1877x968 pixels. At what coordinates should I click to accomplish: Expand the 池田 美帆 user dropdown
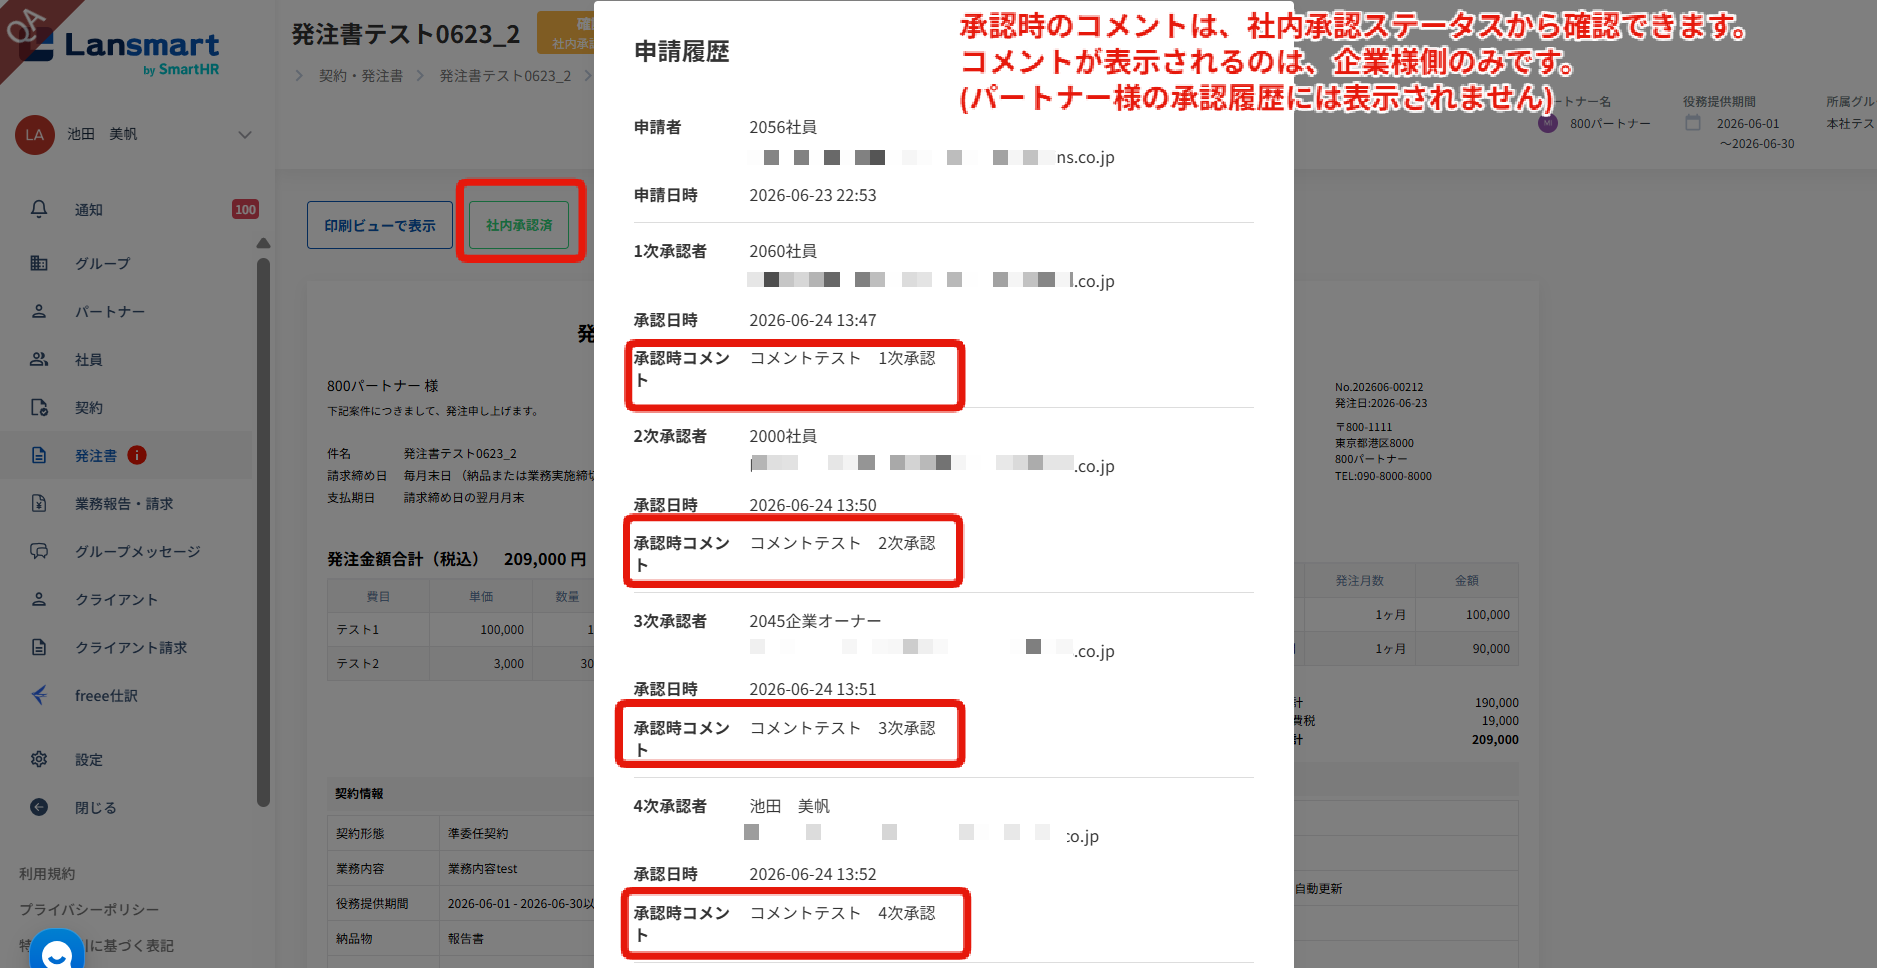tap(245, 134)
